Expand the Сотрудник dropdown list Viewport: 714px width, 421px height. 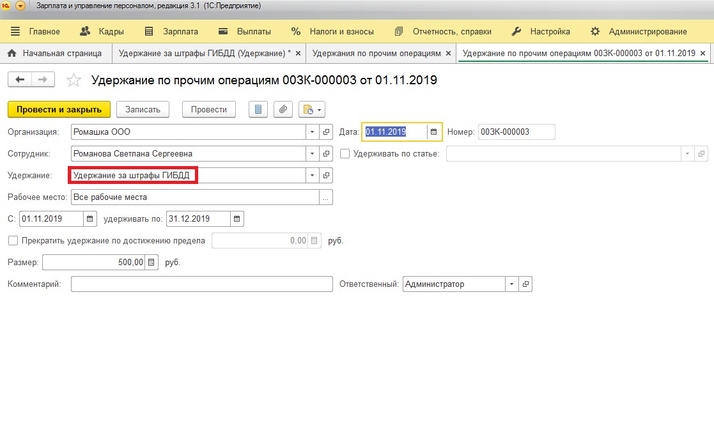(x=312, y=154)
